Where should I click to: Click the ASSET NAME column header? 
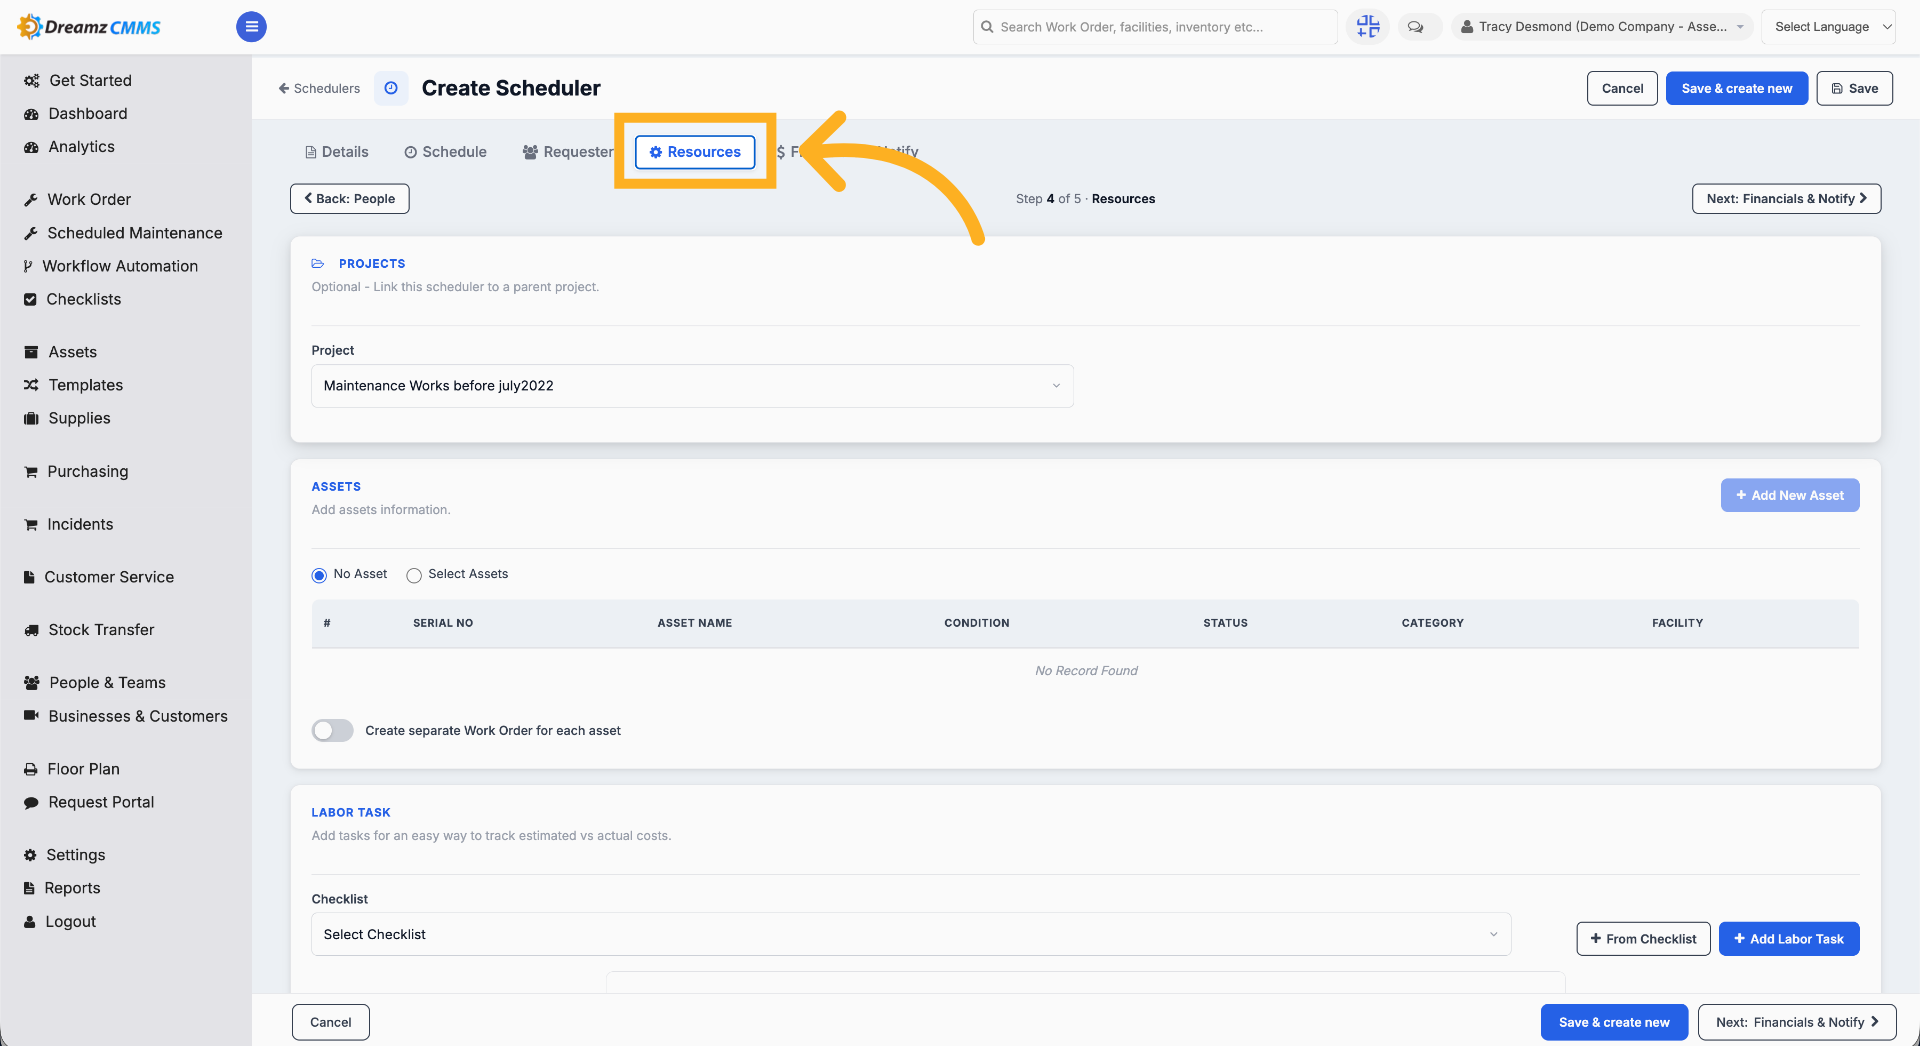pyautogui.click(x=694, y=623)
